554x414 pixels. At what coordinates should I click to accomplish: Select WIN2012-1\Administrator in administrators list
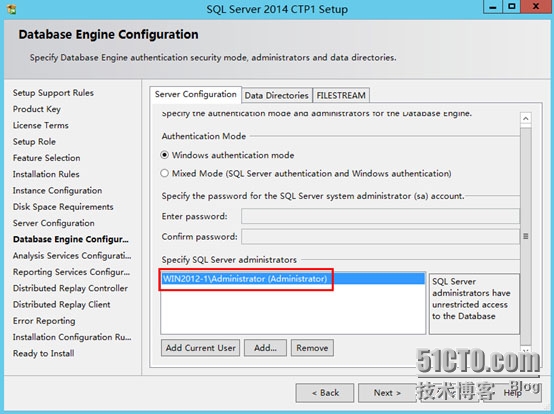click(x=293, y=279)
